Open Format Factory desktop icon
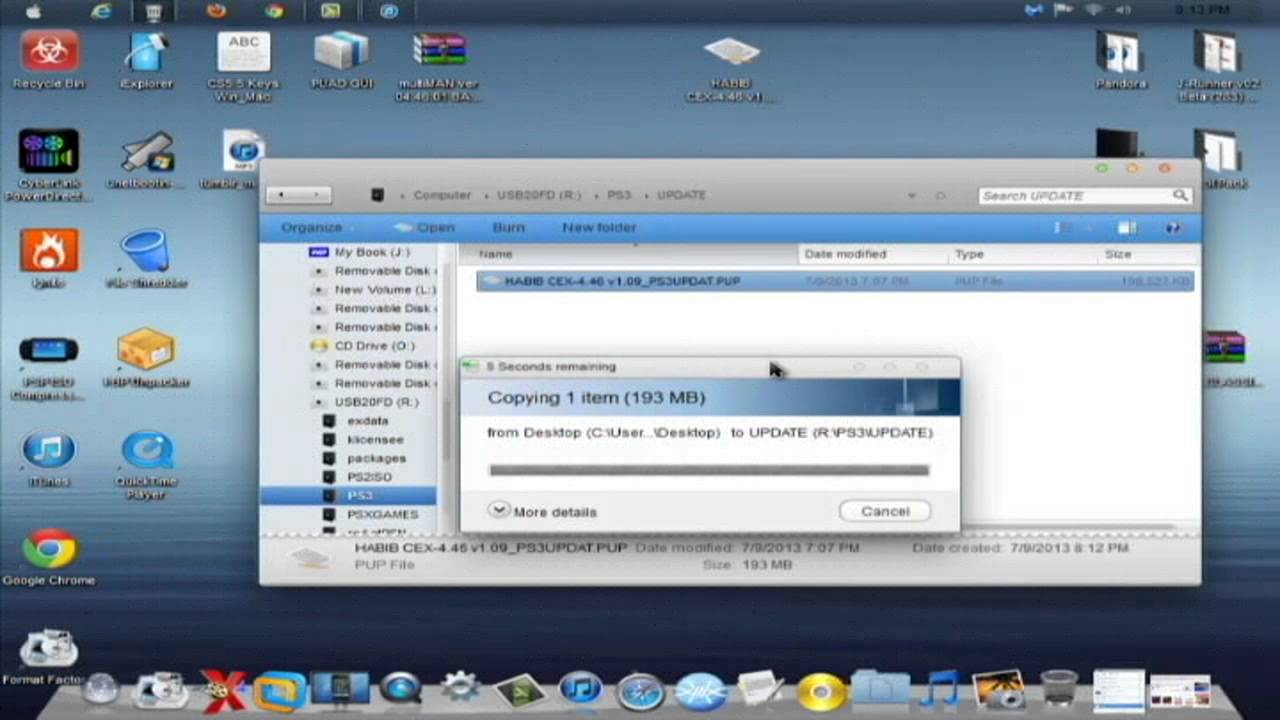Viewport: 1280px width, 720px height. (x=46, y=656)
